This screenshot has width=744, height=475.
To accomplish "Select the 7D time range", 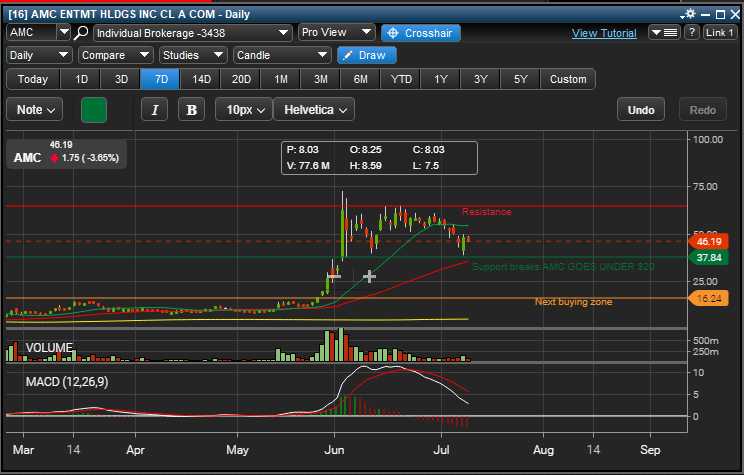I will pyautogui.click(x=160, y=79).
